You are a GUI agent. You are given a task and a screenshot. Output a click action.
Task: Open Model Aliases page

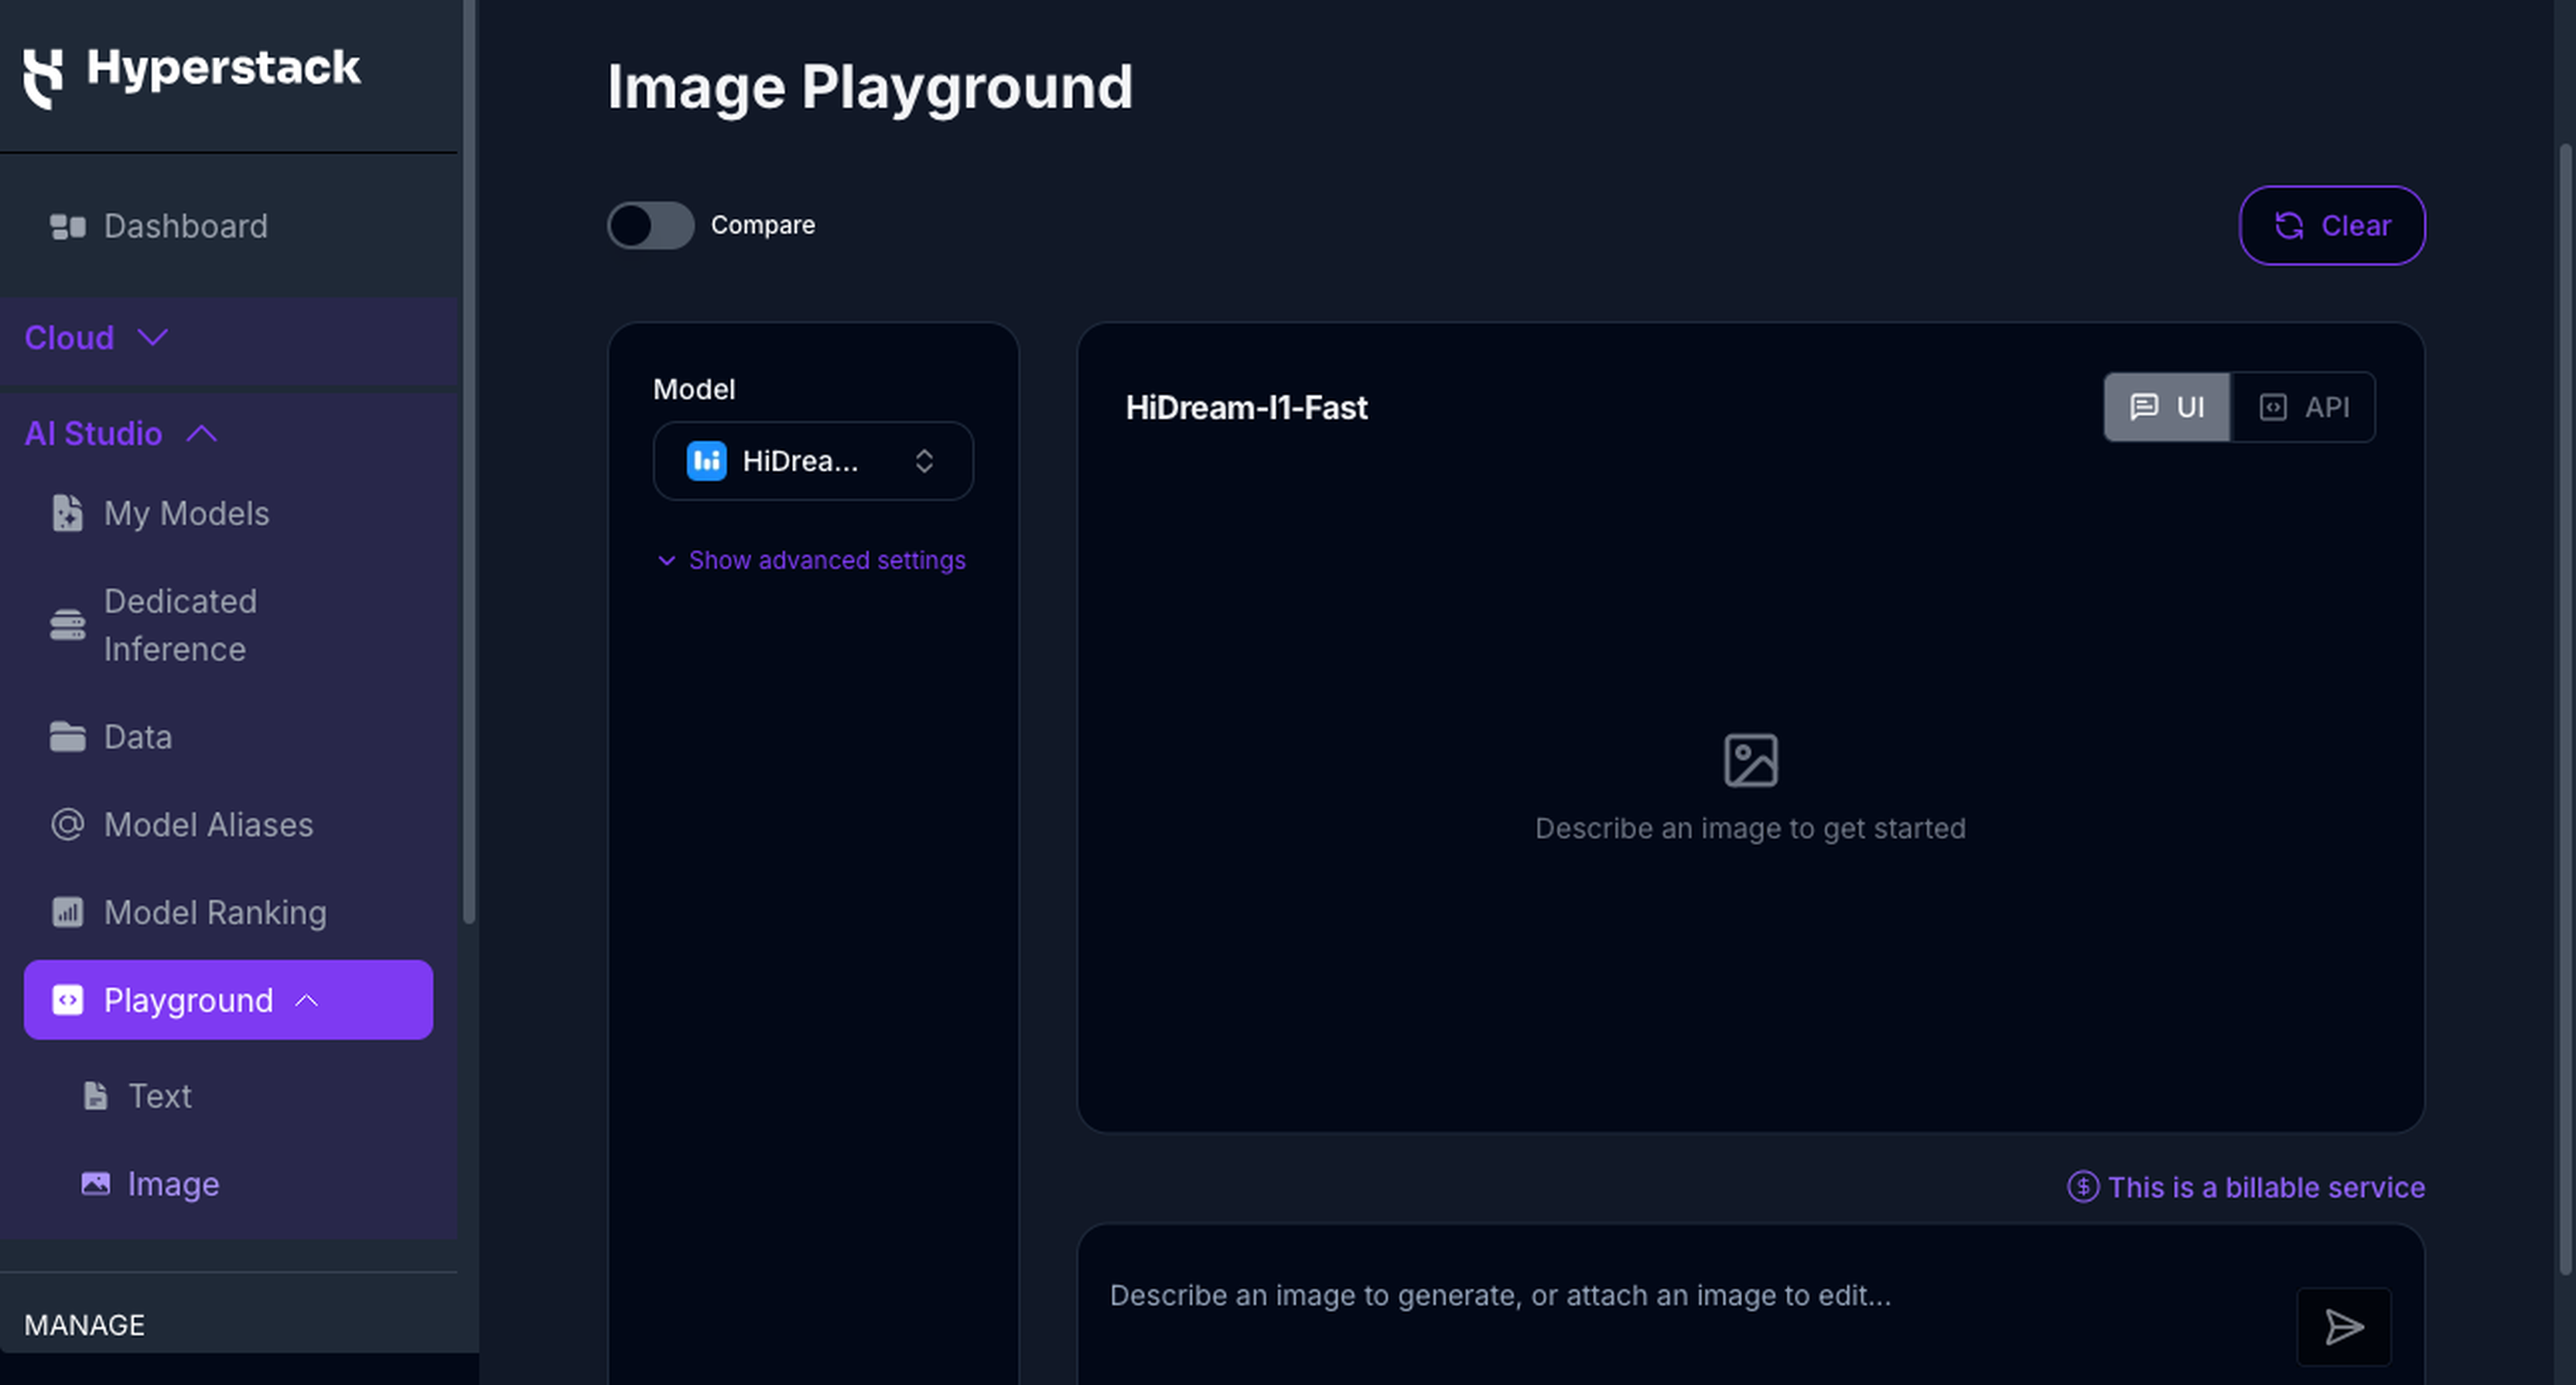click(x=229, y=825)
